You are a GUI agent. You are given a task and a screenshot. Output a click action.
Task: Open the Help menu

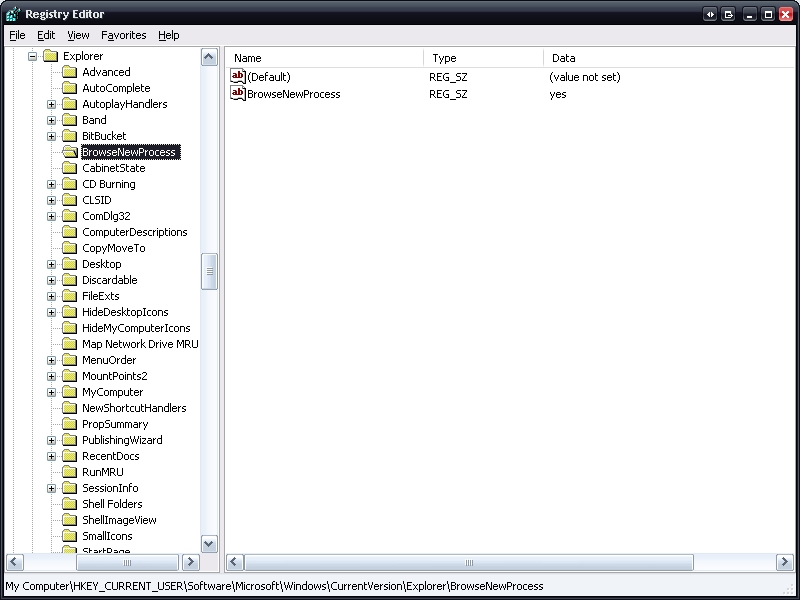(168, 35)
